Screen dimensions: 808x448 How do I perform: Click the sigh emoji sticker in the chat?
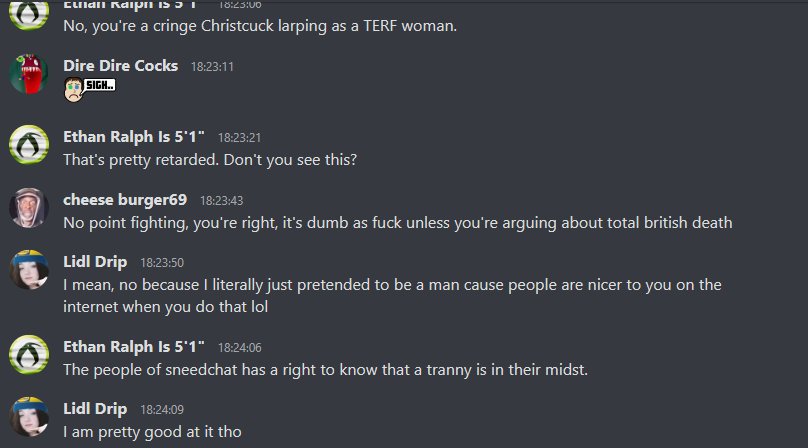89,88
